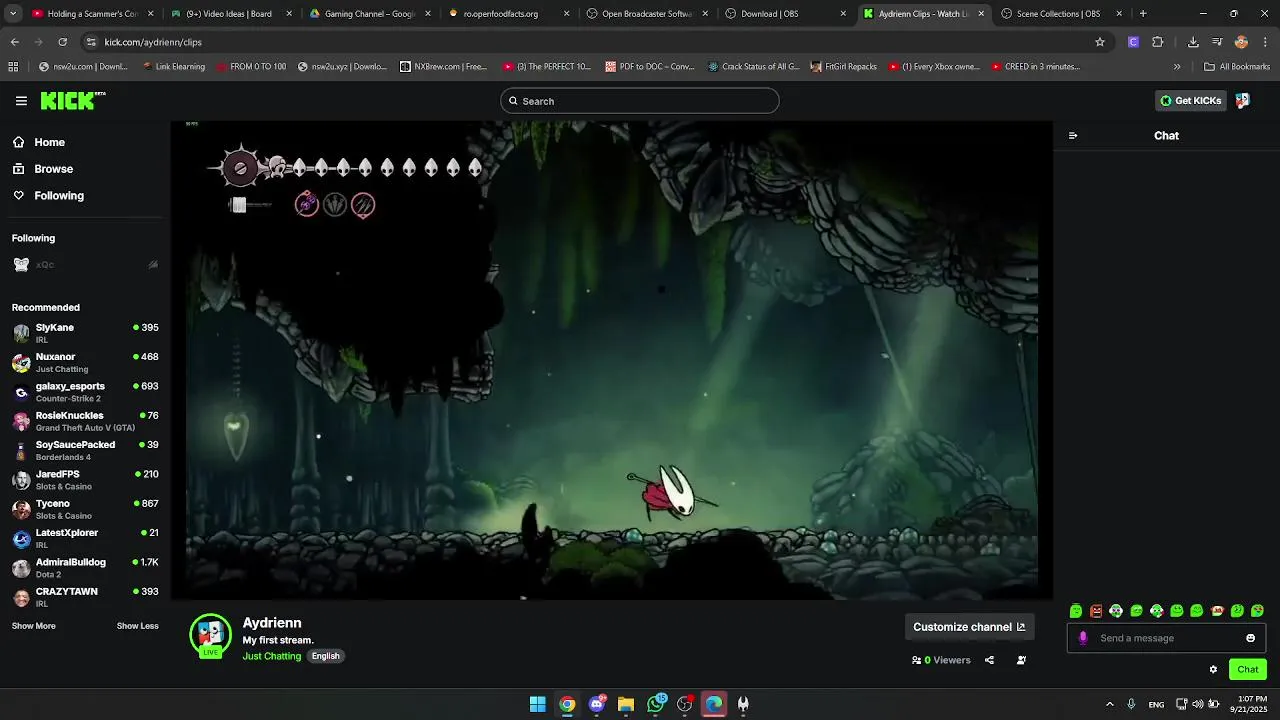Open Tyceno recommended channel
The height and width of the screenshot is (720, 1280).
[85, 509]
